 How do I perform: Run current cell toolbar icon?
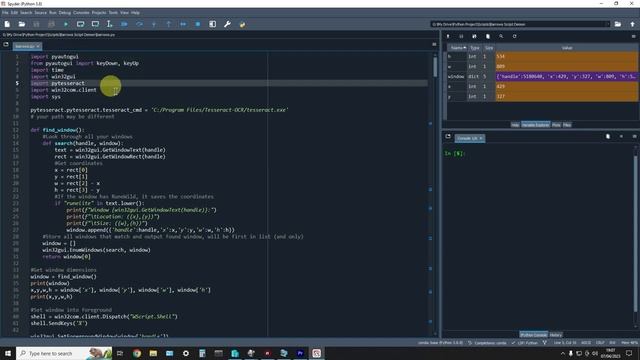click(x=80, y=24)
